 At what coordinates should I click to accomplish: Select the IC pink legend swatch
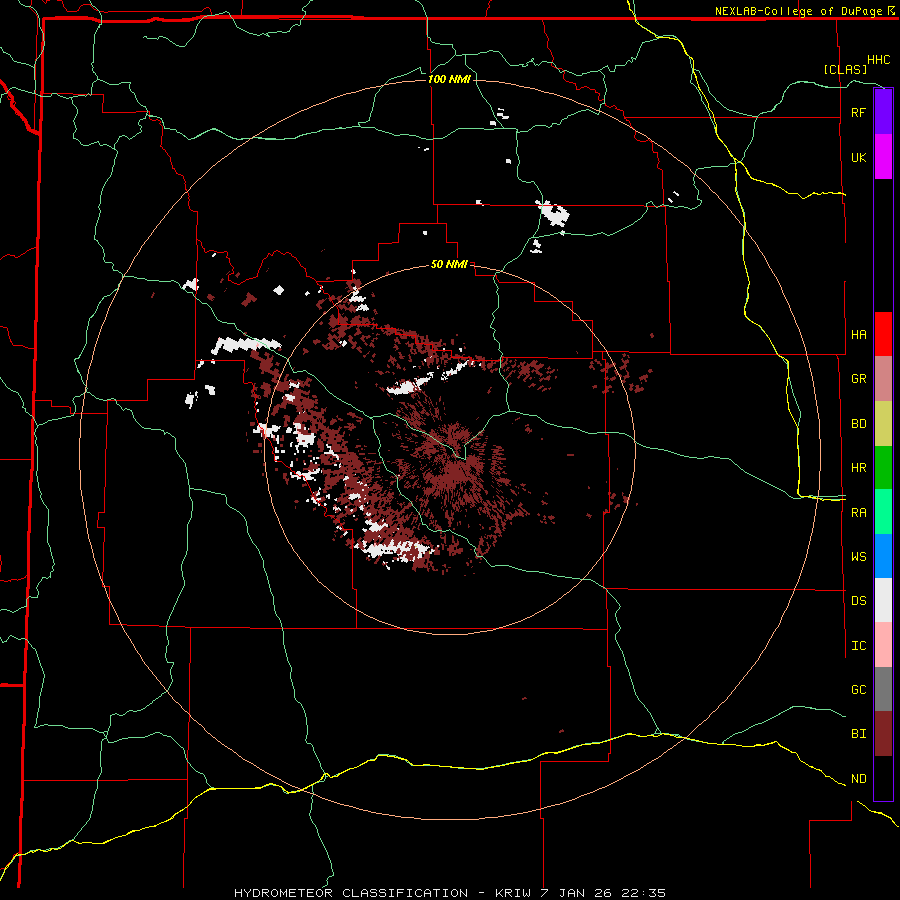coord(883,645)
